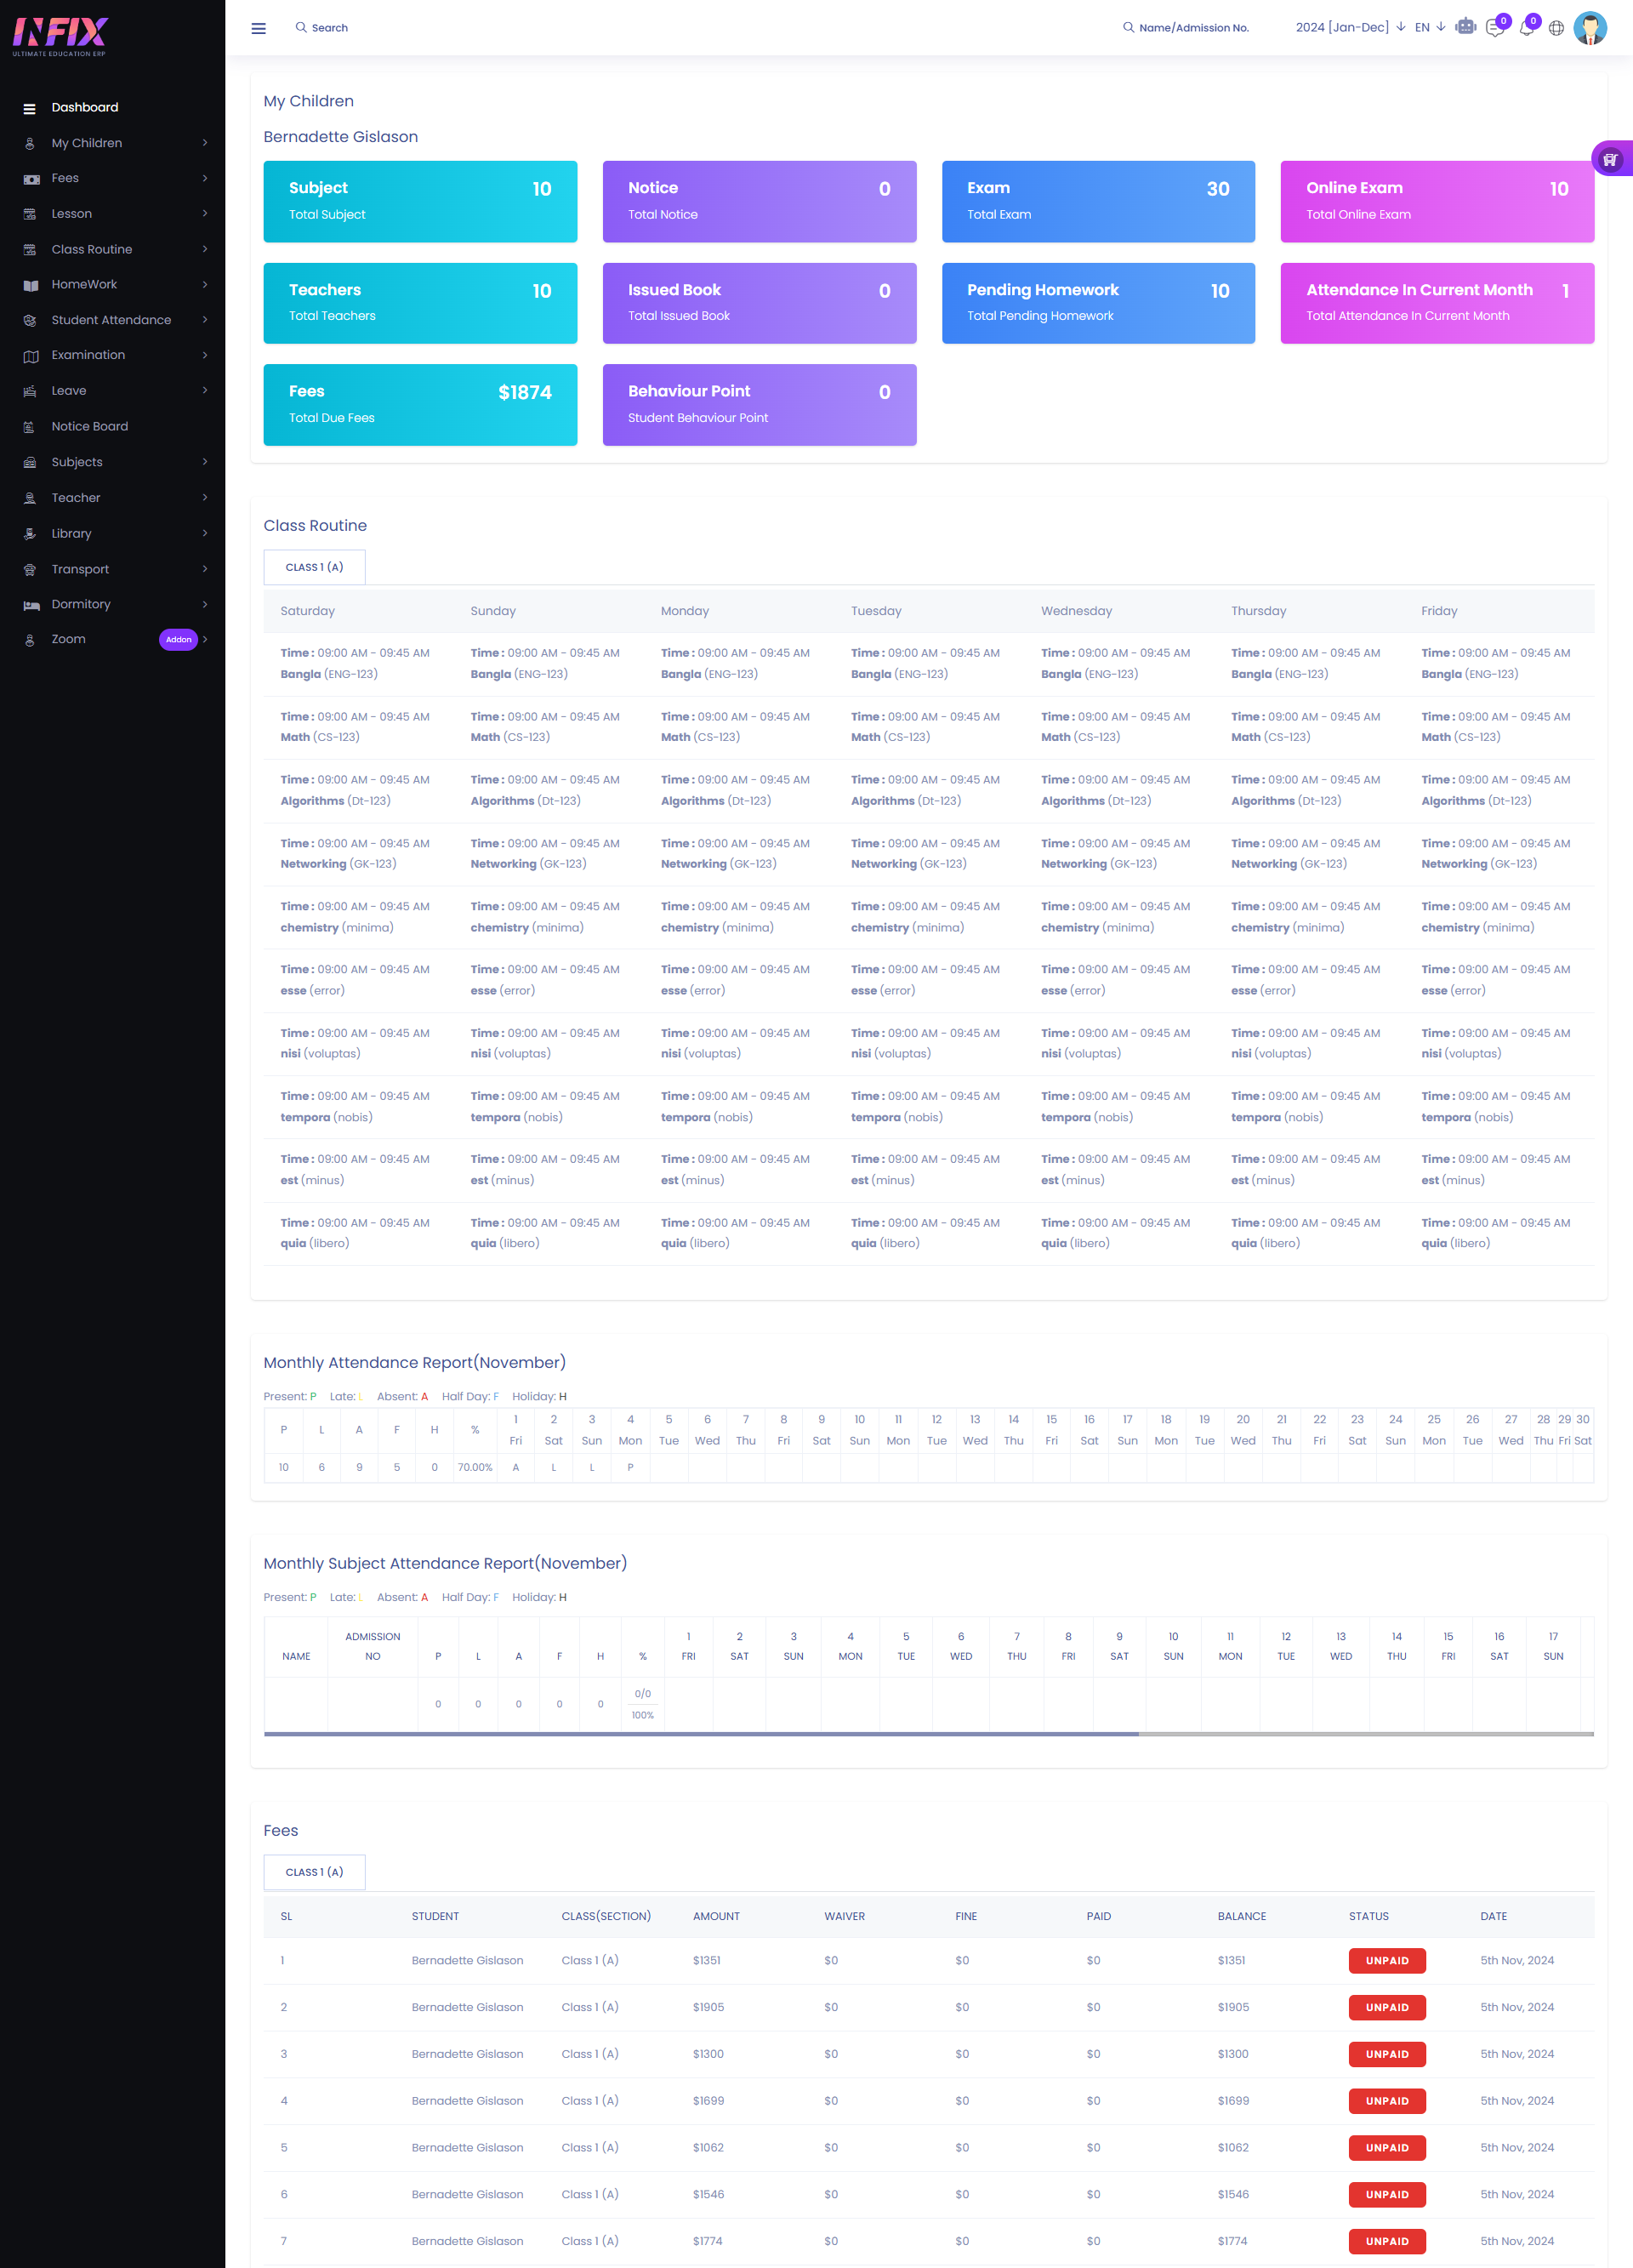Image resolution: width=1633 pixels, height=2268 pixels.
Task: Click the first UNPAID status button
Action: coord(1386,1960)
